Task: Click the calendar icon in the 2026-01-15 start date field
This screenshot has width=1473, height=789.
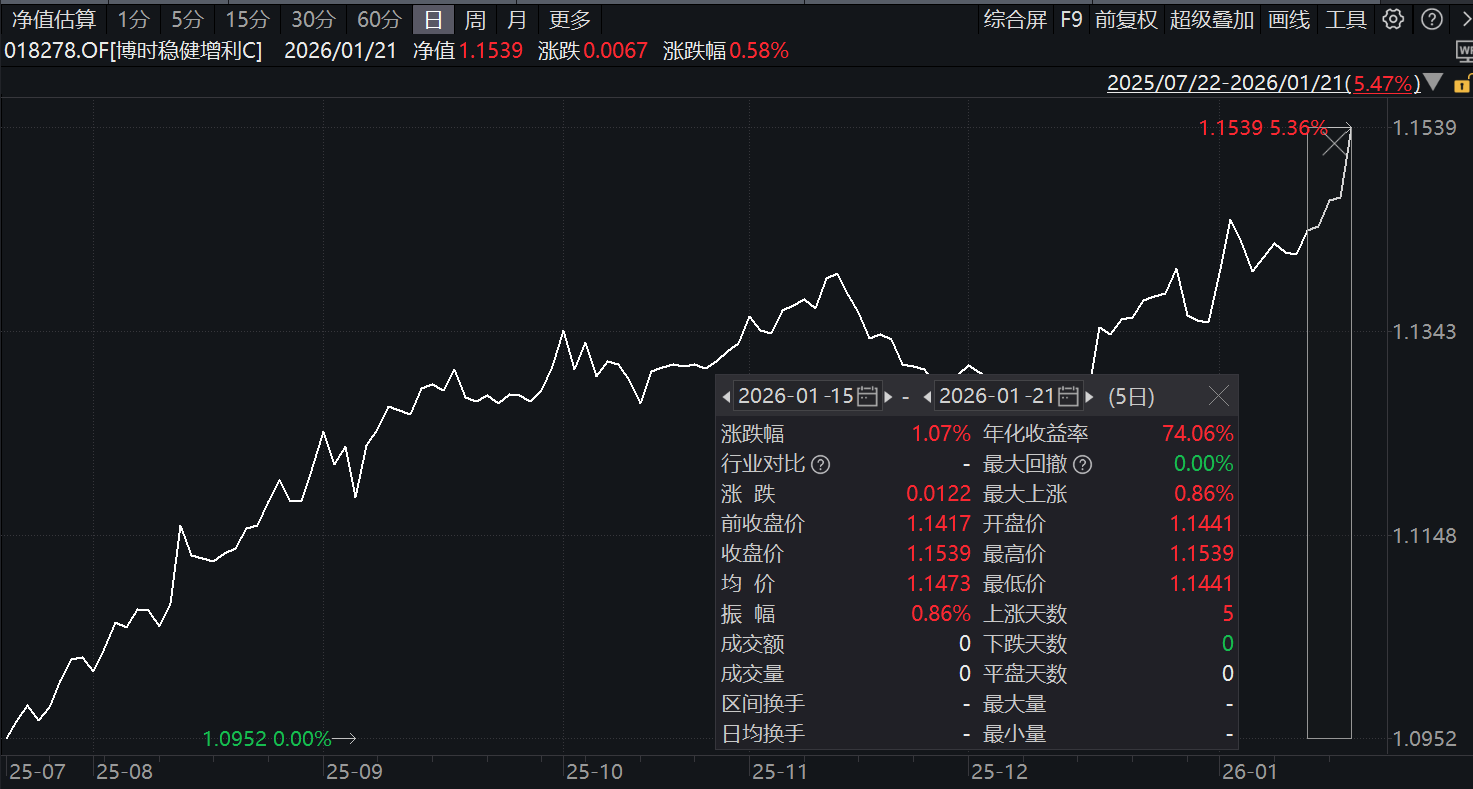Action: click(x=867, y=396)
